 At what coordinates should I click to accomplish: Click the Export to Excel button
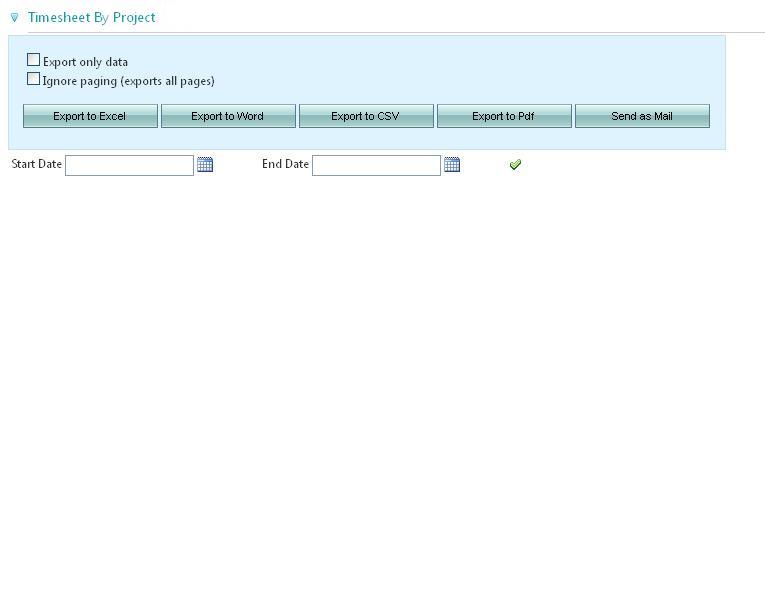pyautogui.click(x=90, y=116)
